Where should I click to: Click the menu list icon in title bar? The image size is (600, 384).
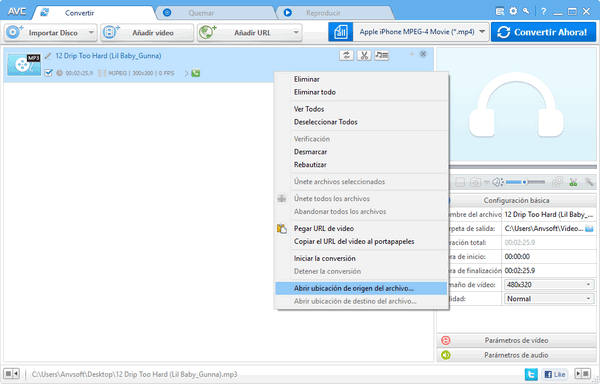500,11
